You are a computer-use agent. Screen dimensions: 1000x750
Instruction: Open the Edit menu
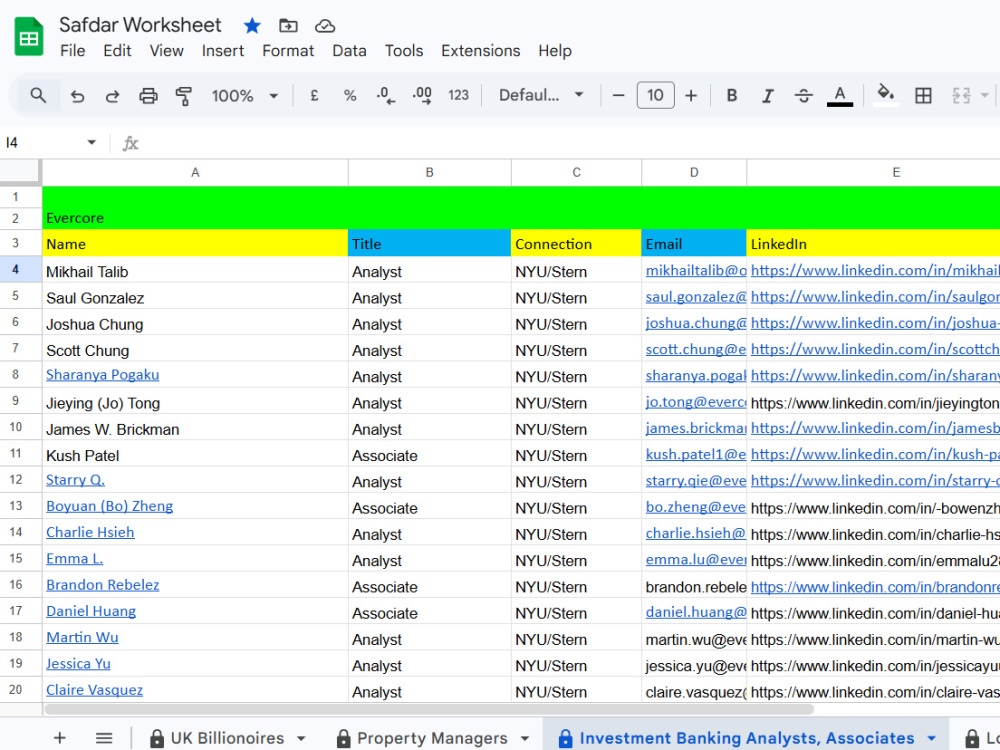point(117,51)
